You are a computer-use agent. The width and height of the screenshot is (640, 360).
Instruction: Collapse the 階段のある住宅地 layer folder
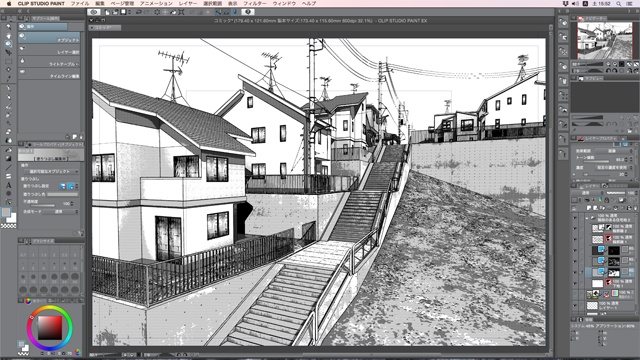(587, 217)
